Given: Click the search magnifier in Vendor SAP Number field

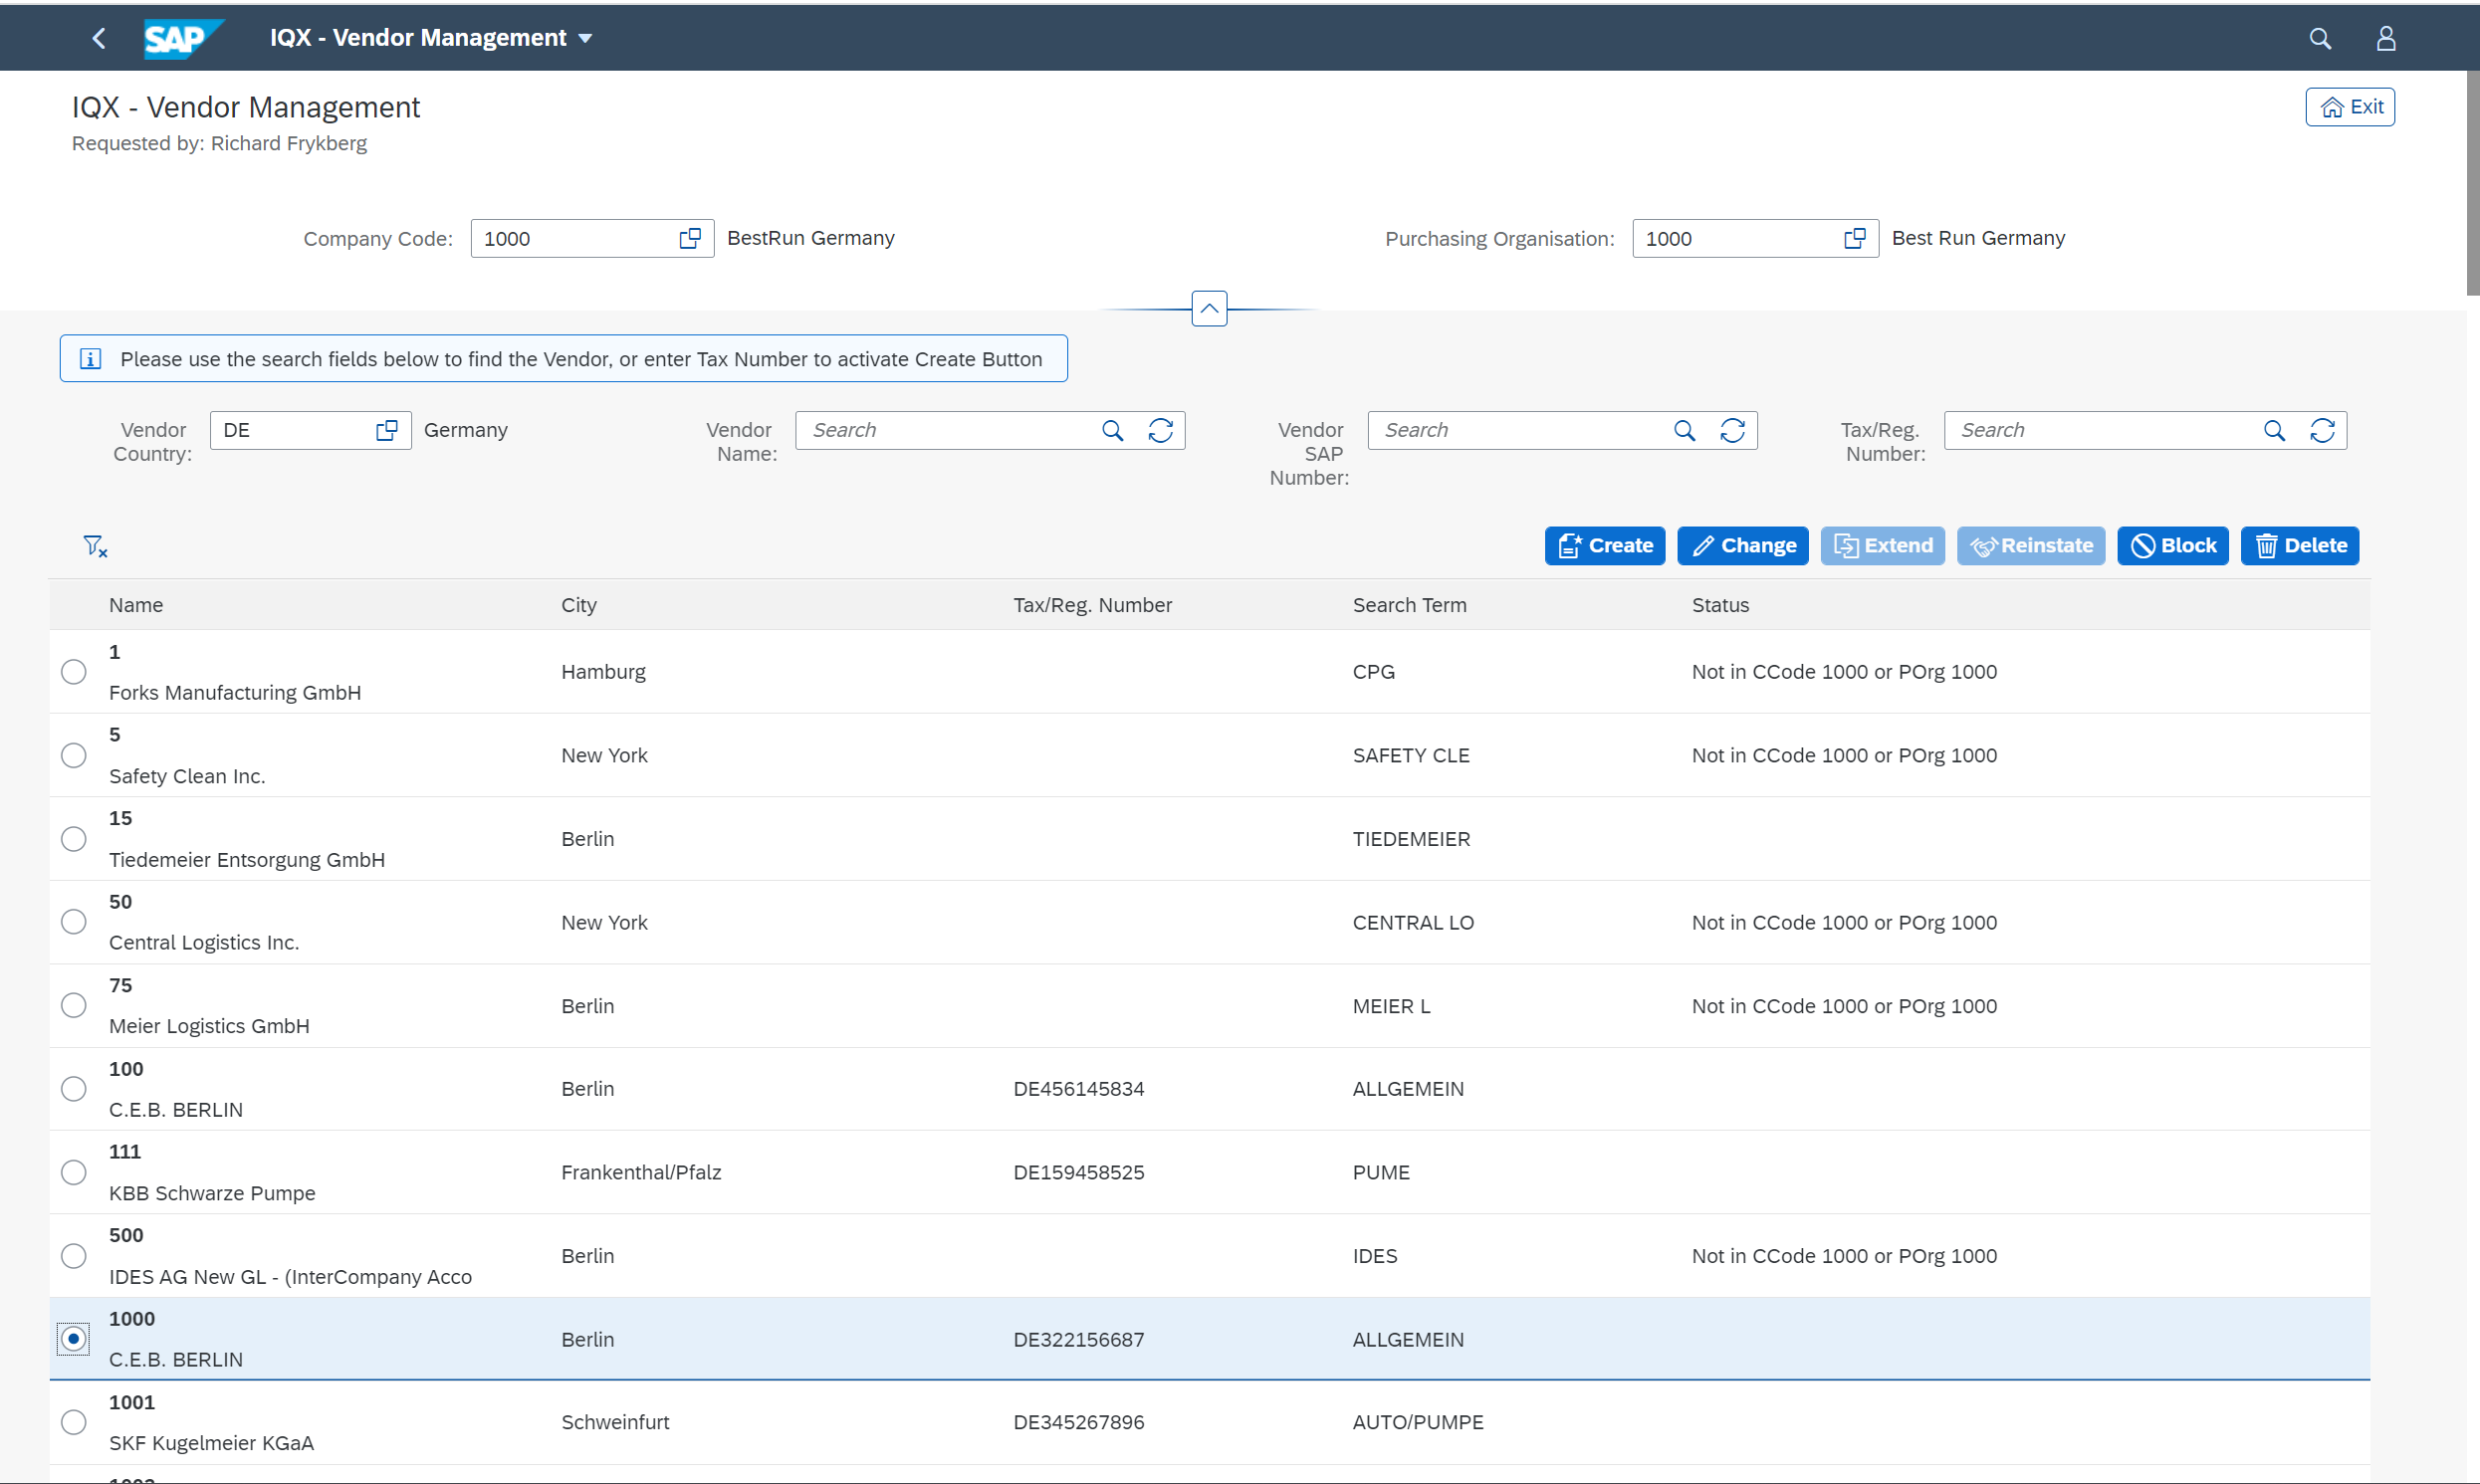Looking at the screenshot, I should tap(1685, 430).
